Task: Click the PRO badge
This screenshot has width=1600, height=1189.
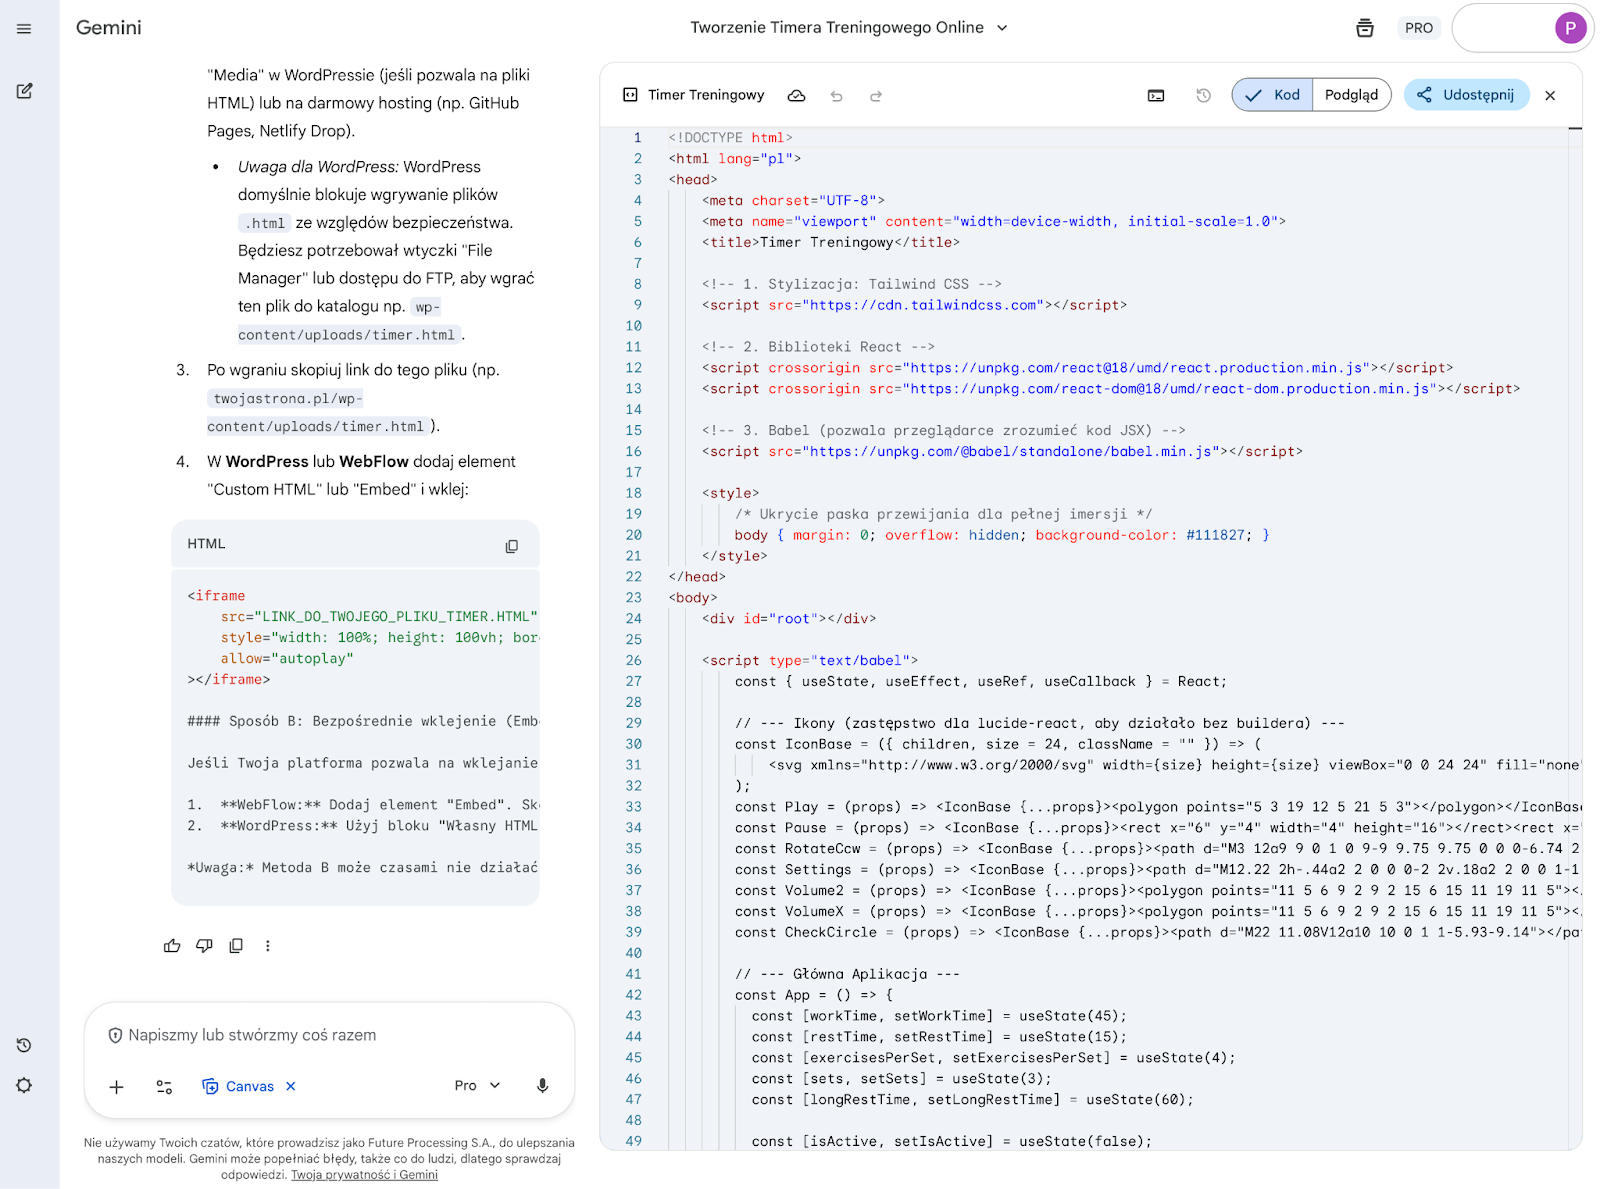Action: [x=1418, y=28]
